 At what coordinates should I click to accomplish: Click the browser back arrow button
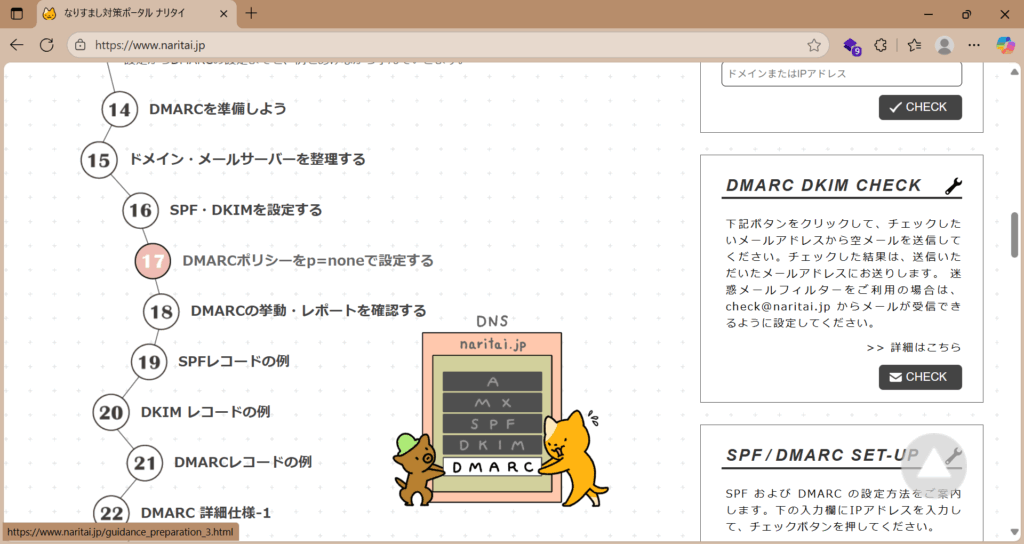17,45
